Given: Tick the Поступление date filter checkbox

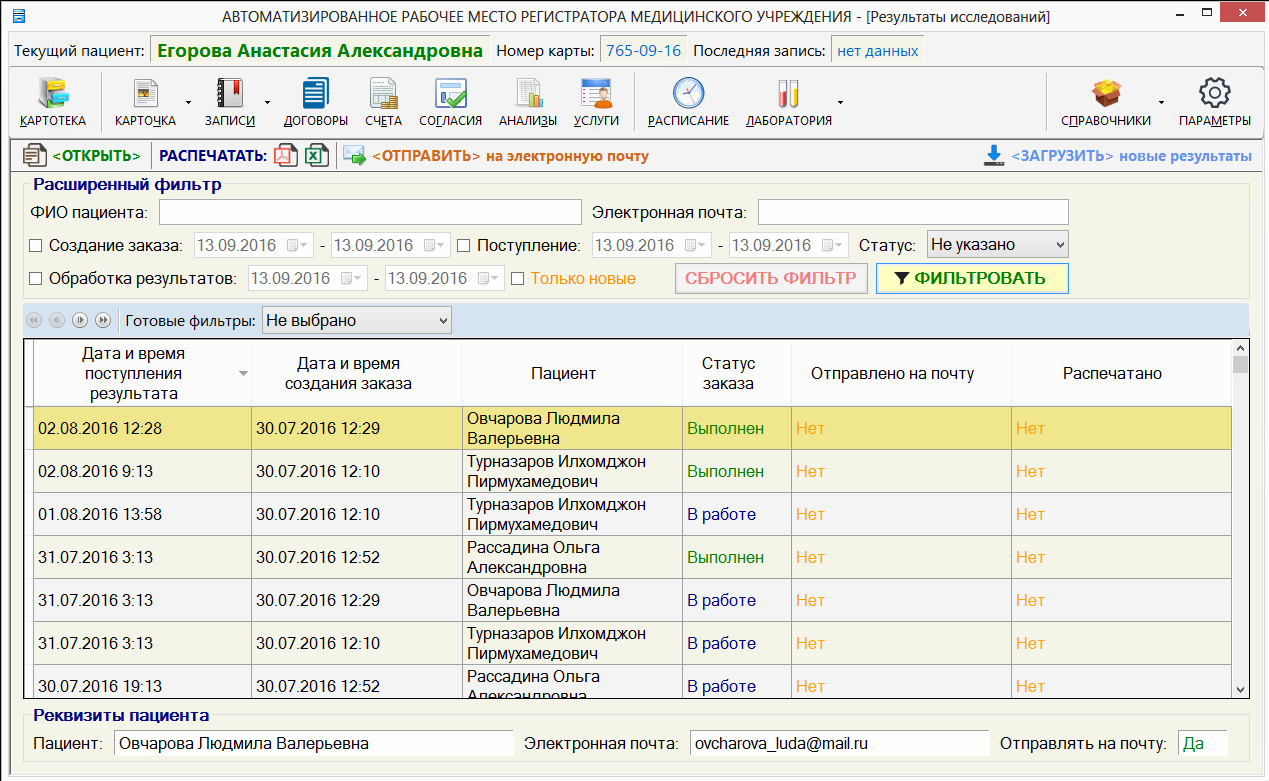Looking at the screenshot, I should [x=464, y=246].
